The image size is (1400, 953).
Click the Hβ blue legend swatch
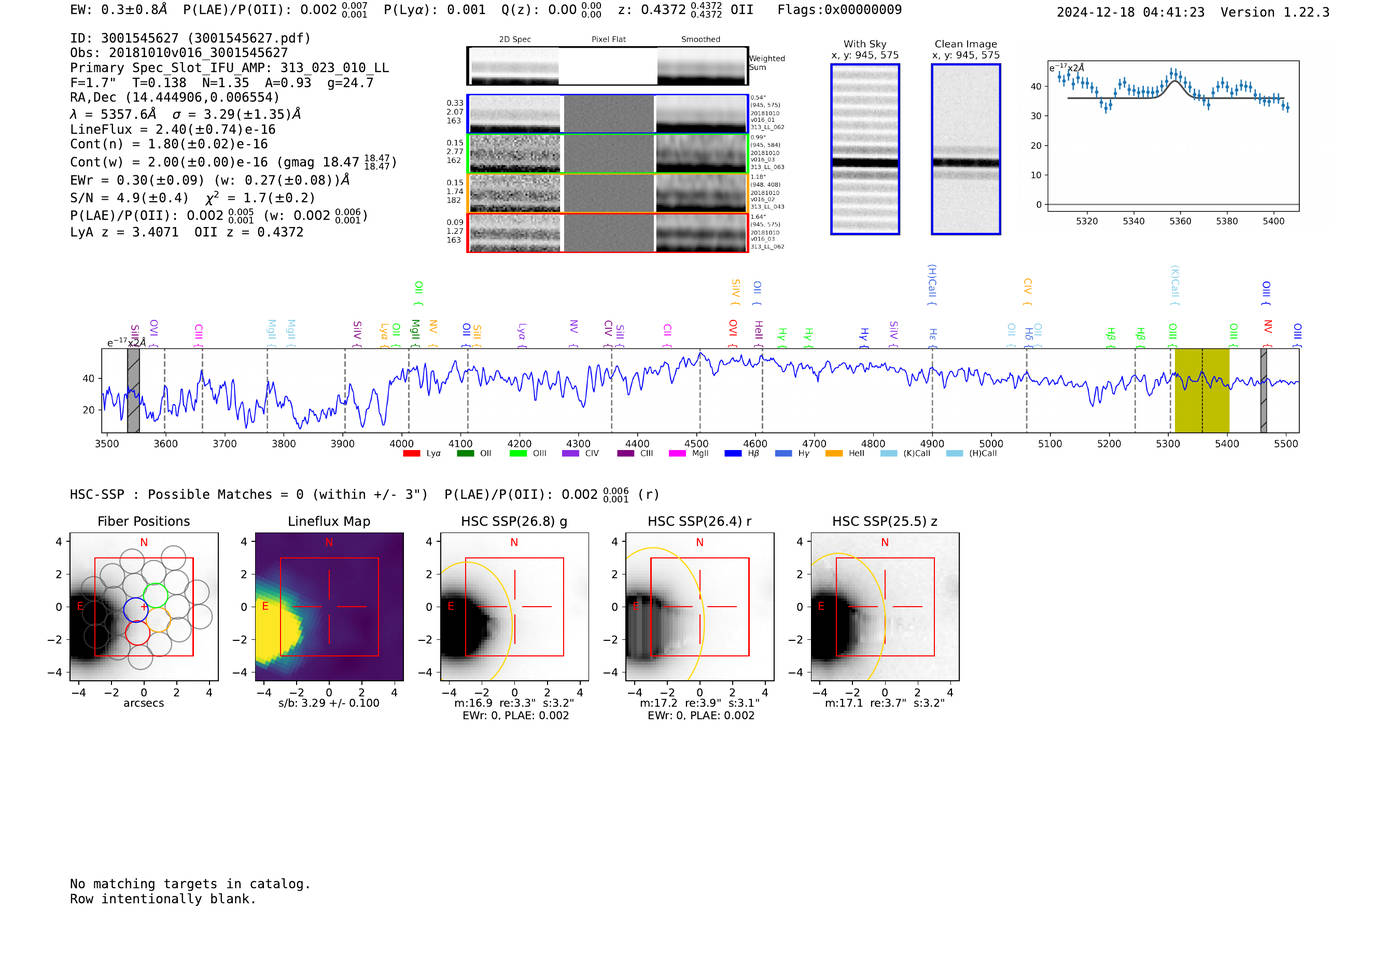coord(733,454)
